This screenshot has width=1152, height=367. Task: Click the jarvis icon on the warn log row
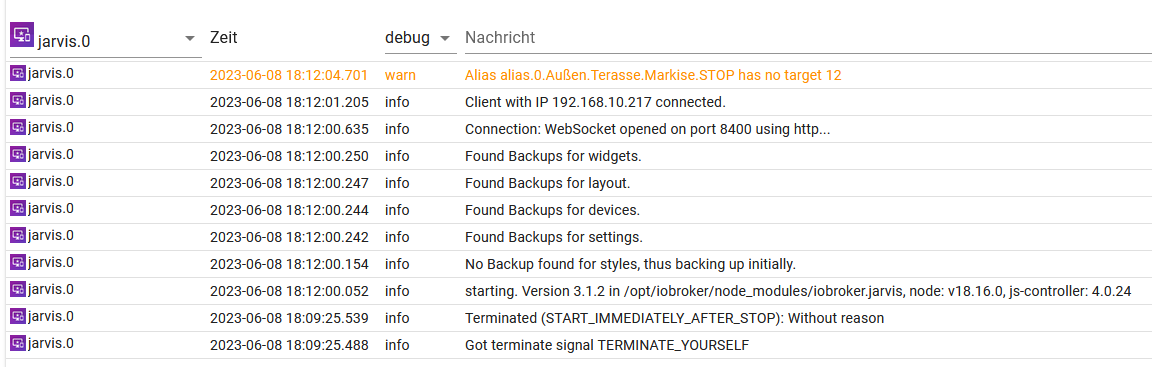coord(18,73)
